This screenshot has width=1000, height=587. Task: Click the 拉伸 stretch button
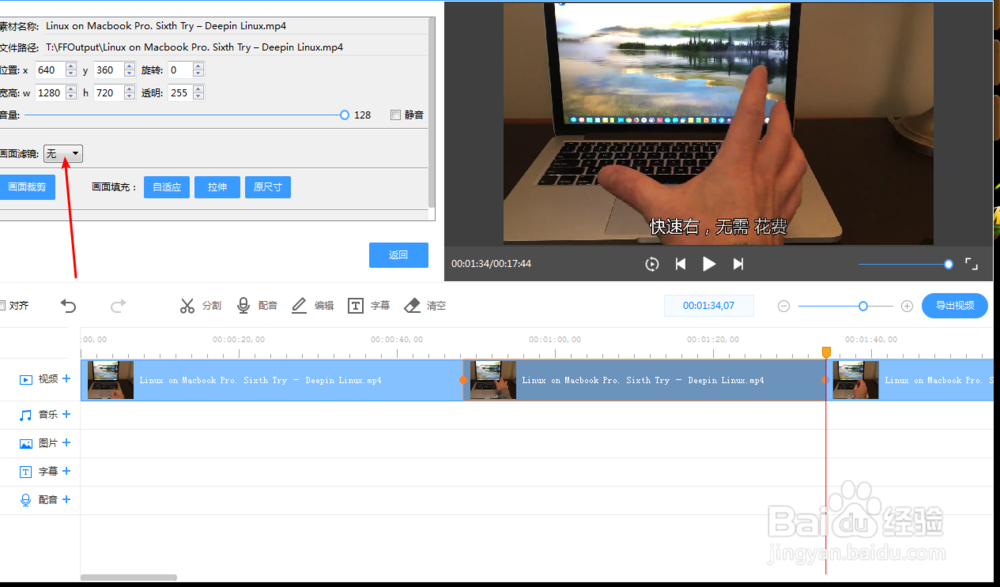(217, 187)
